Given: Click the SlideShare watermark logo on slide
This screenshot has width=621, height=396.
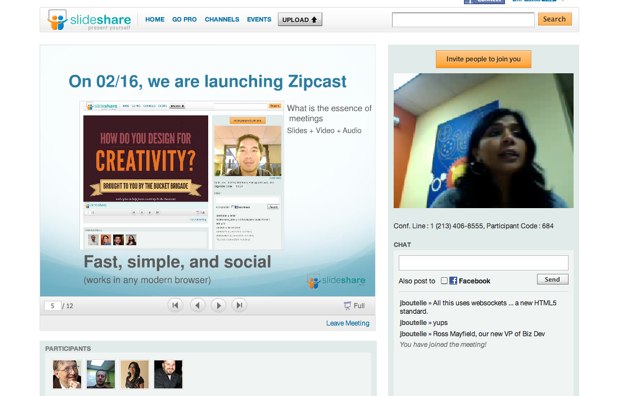Looking at the screenshot, I should [336, 281].
